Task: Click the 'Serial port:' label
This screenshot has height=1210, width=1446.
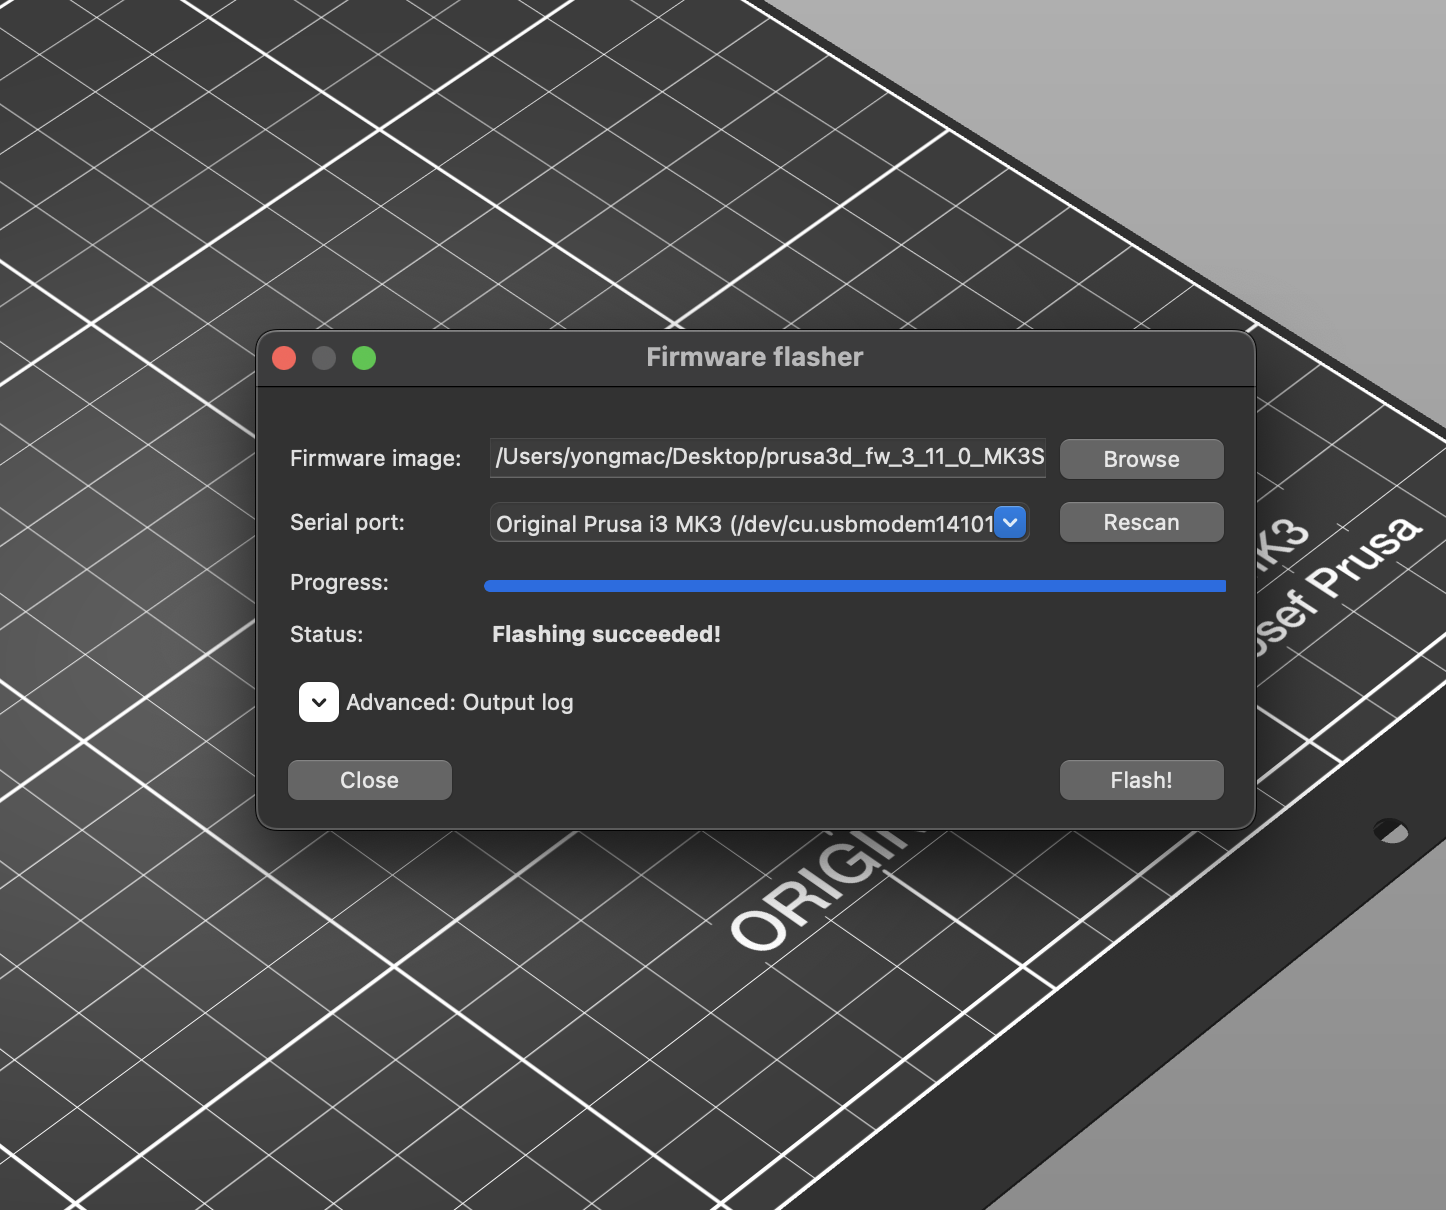Action: (x=347, y=522)
